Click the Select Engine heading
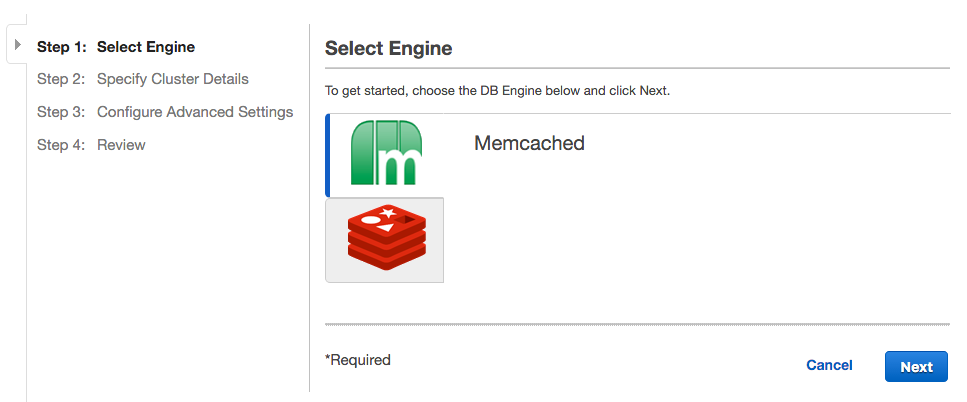This screenshot has height=402, width=967. click(389, 48)
